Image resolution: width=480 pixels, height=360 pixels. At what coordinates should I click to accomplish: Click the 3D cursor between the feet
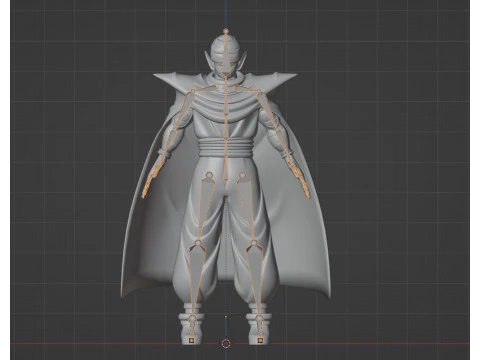coord(226,343)
